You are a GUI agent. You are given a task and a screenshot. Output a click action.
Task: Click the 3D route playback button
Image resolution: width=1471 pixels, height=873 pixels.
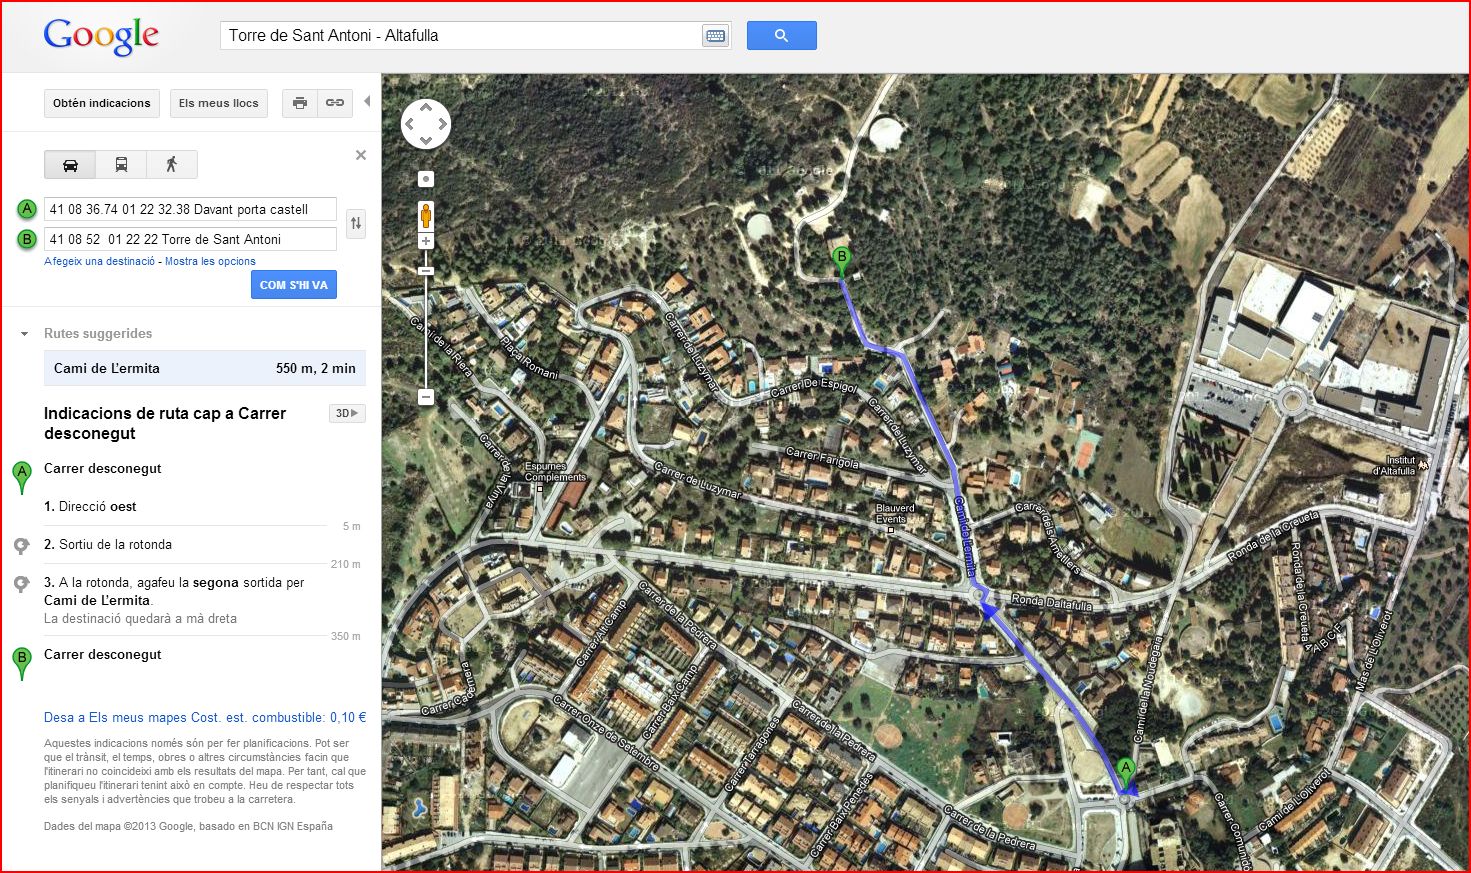[x=346, y=413]
